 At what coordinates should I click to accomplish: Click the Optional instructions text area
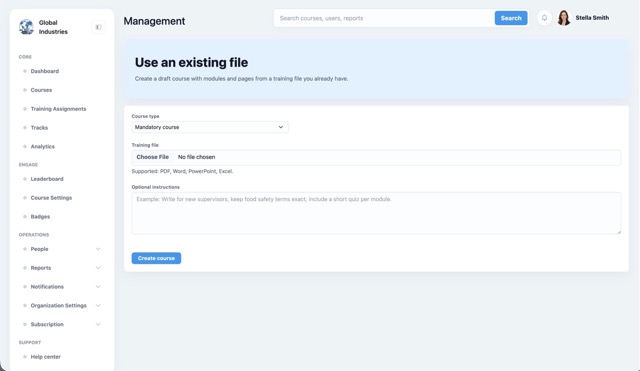[x=376, y=213]
